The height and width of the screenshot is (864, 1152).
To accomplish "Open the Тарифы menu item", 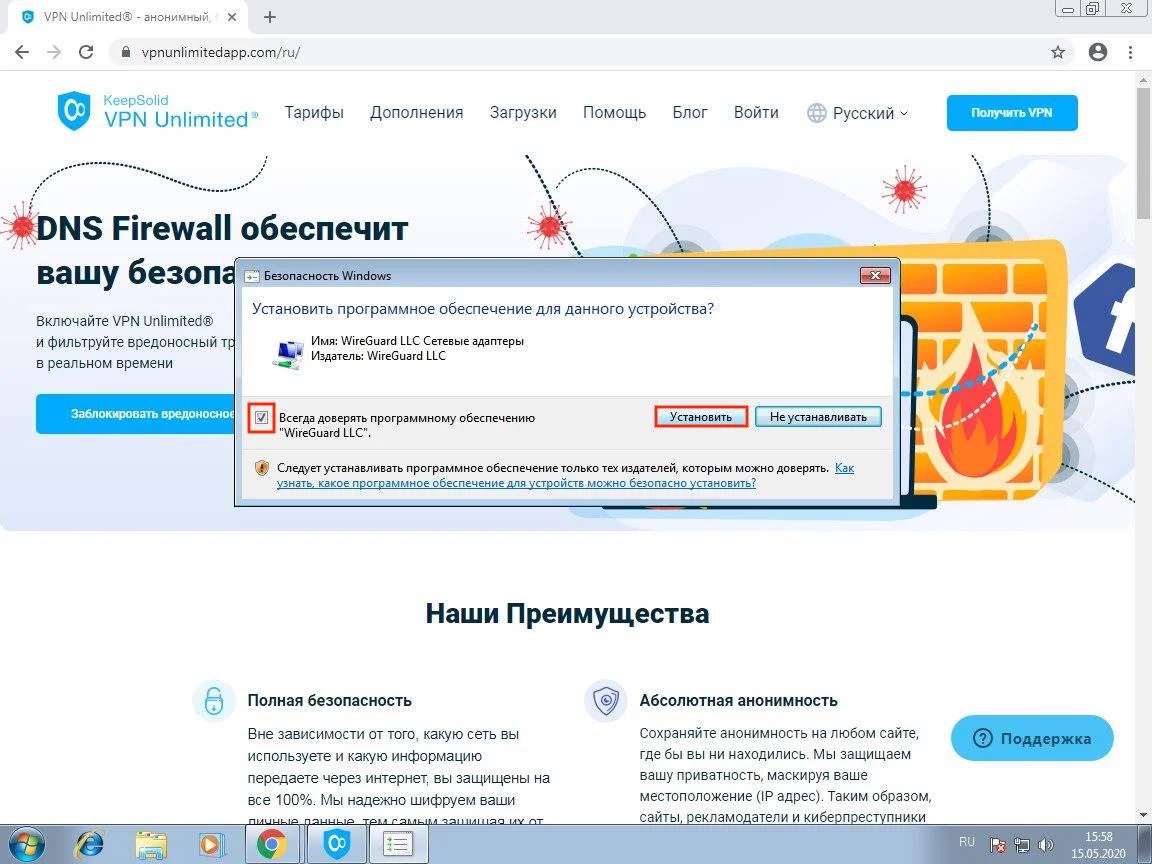I will tap(314, 113).
